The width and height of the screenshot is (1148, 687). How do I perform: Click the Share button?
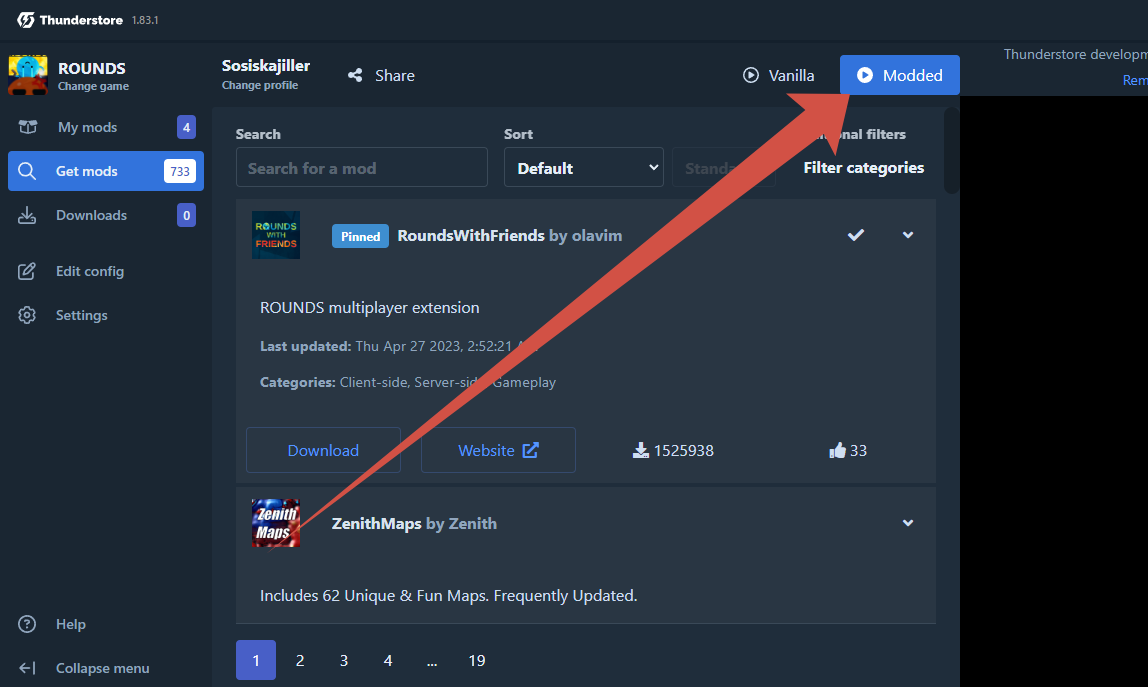point(381,75)
